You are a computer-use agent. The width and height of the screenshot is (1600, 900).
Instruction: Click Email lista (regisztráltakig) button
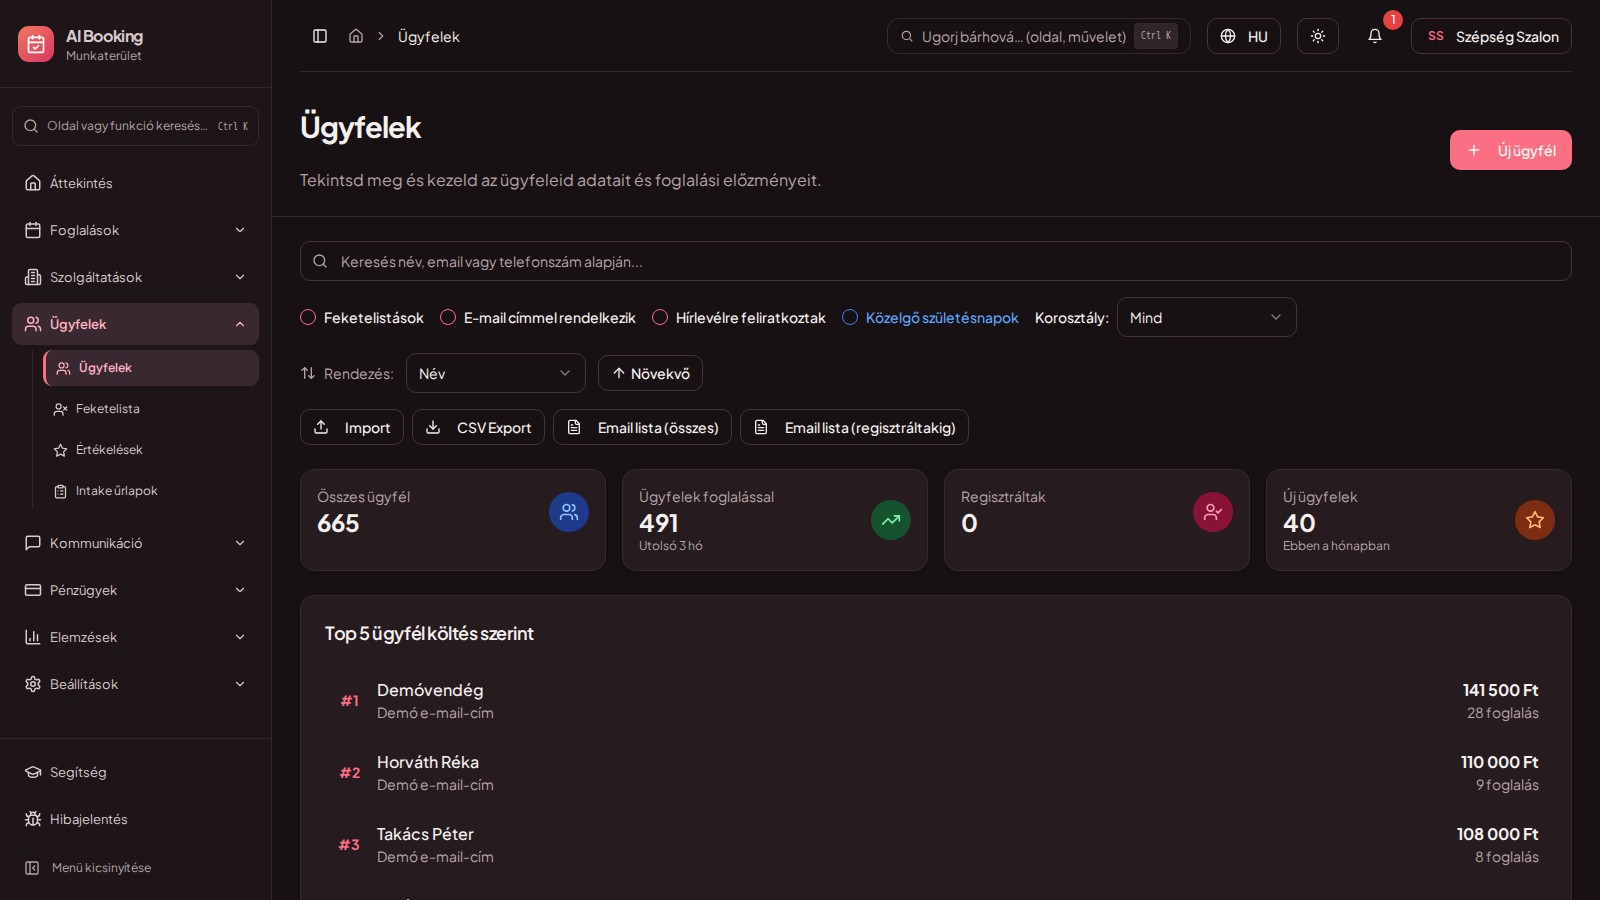854,427
